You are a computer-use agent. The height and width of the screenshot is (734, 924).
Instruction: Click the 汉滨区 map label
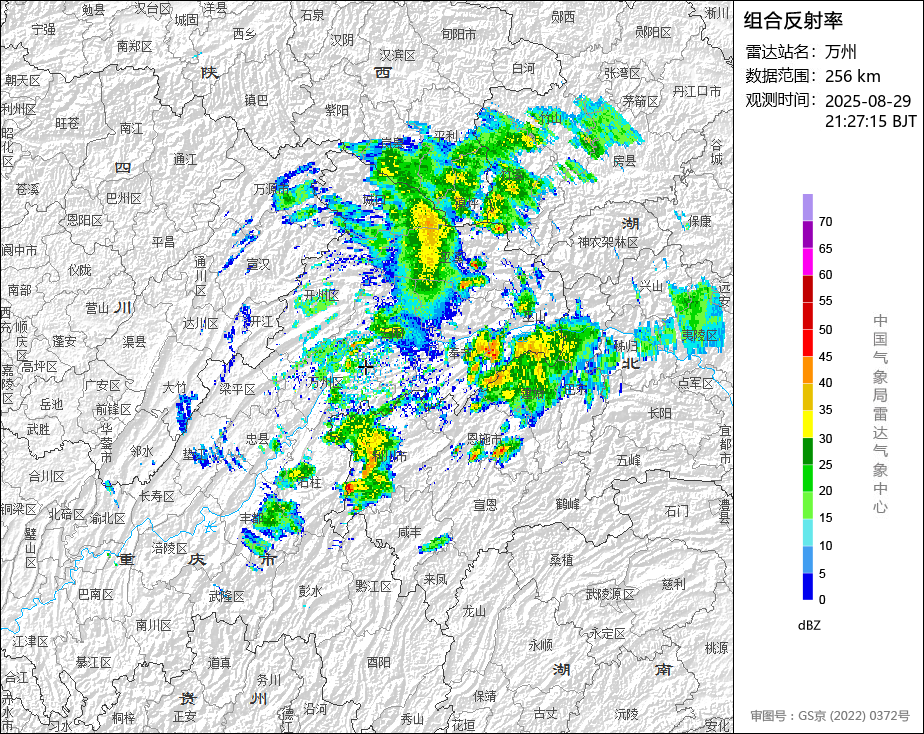397,55
